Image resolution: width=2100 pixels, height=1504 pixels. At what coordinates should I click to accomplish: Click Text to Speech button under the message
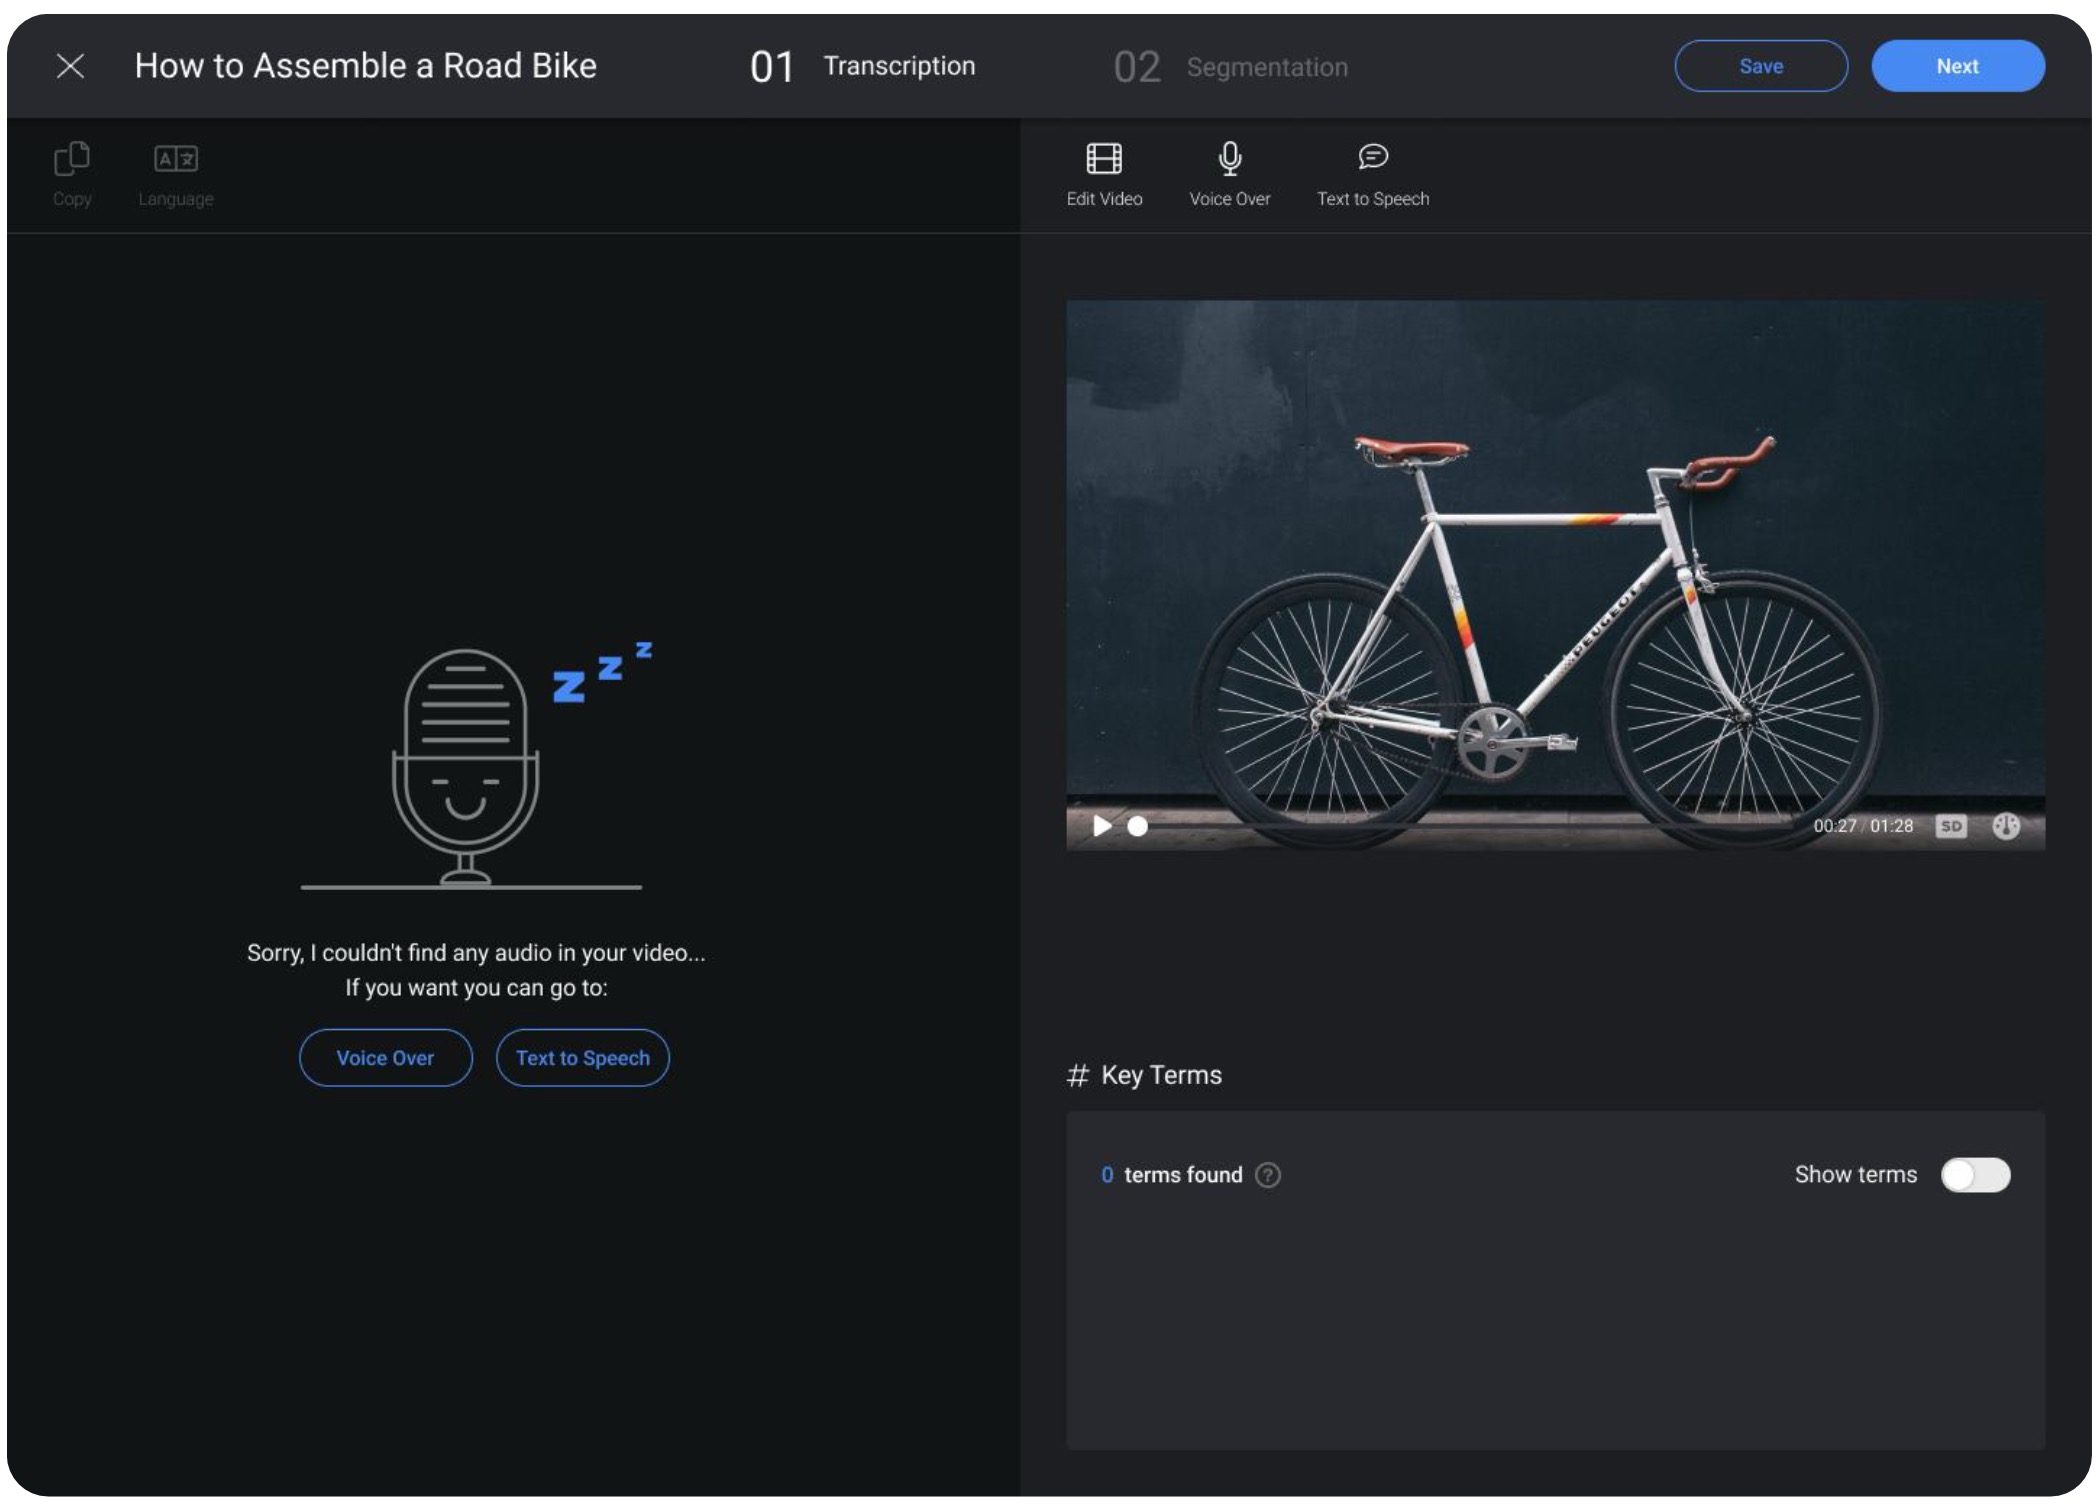tap(583, 1058)
